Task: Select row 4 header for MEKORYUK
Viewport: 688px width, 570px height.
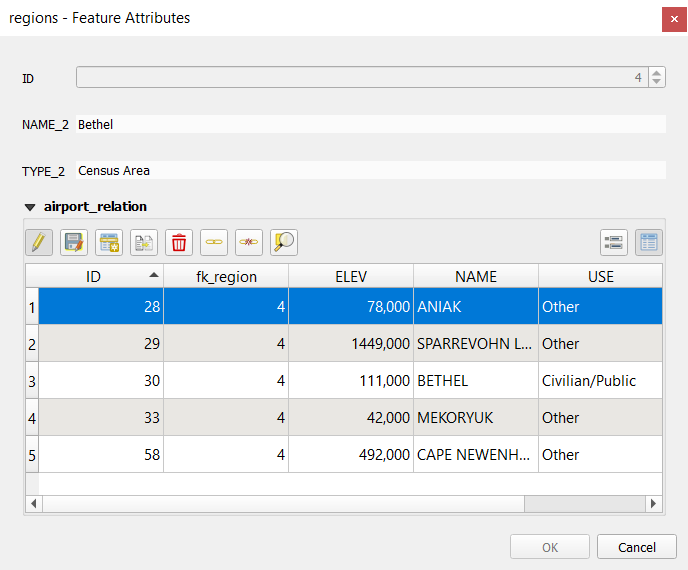Action: (x=32, y=418)
